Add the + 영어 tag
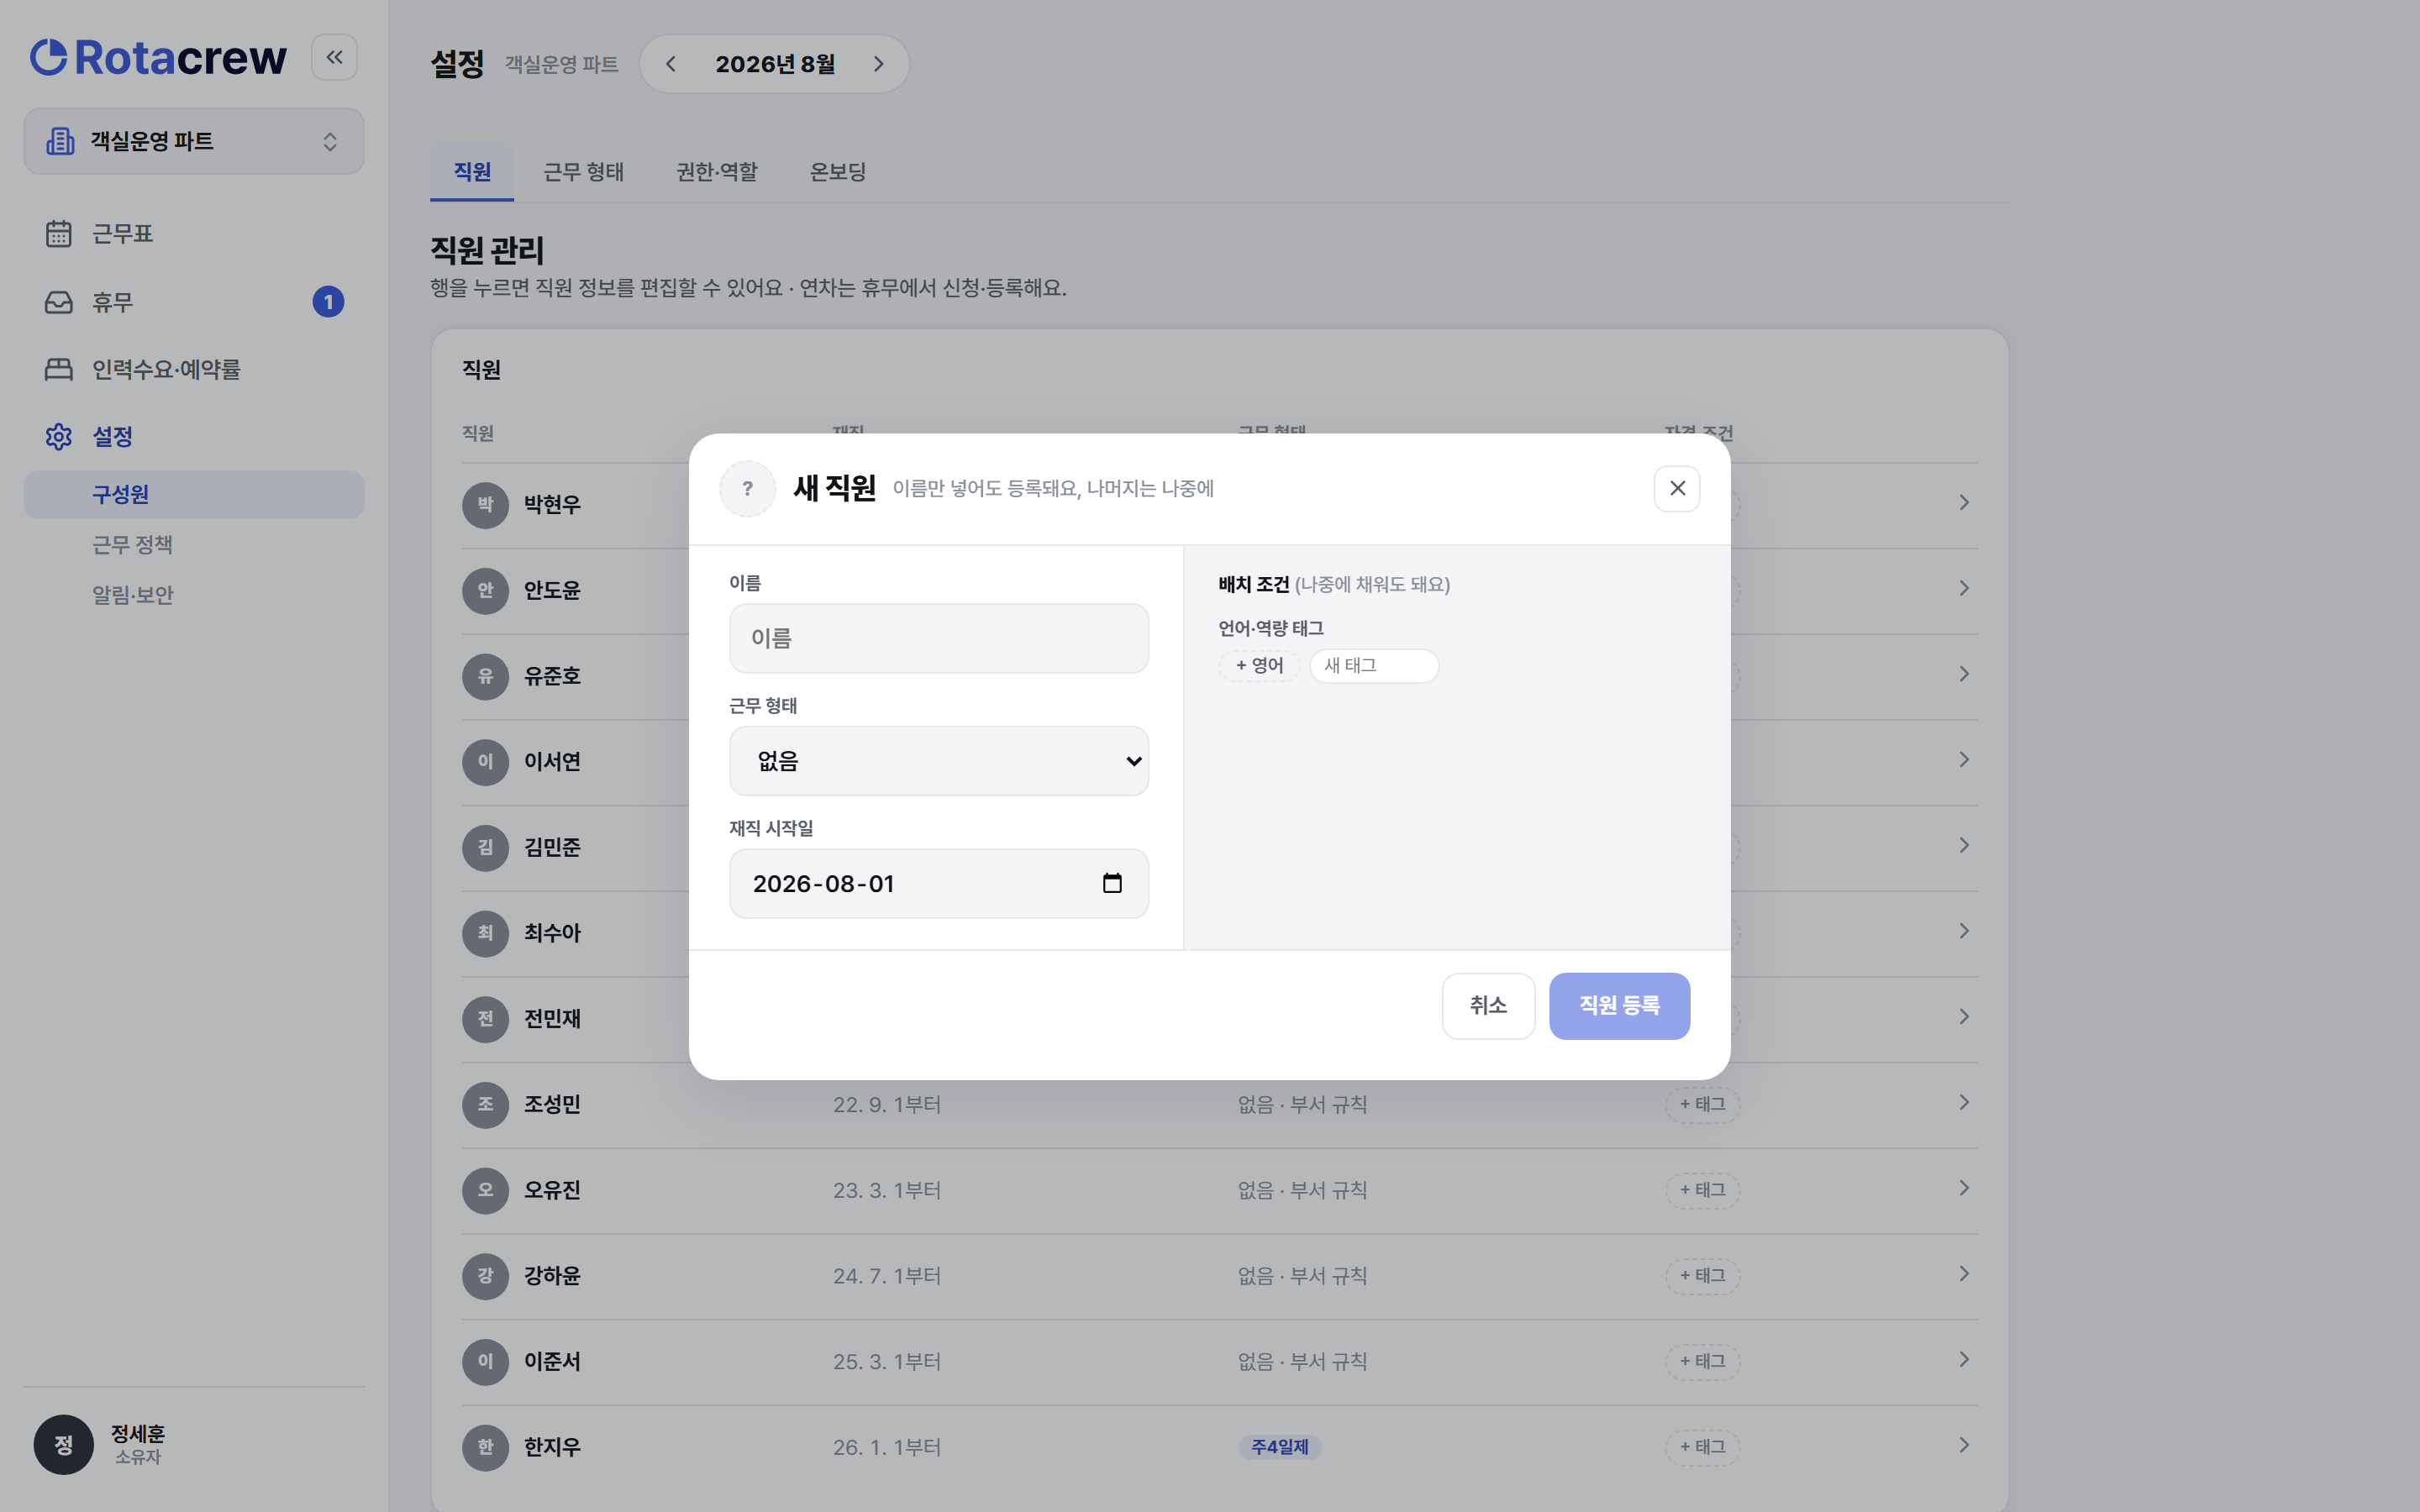This screenshot has height=1512, width=2420. [1259, 666]
